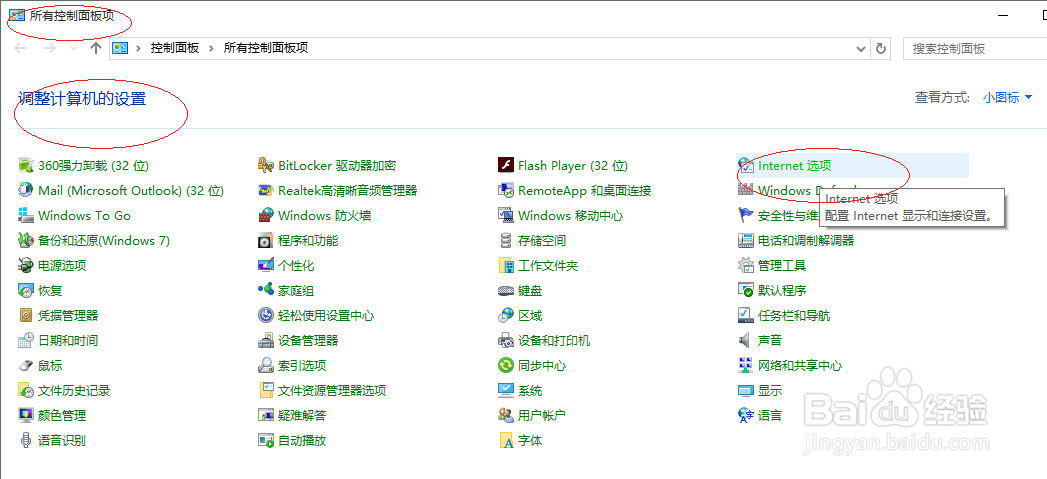
Task: Open the 疑难解答 link
Action: click(302, 416)
